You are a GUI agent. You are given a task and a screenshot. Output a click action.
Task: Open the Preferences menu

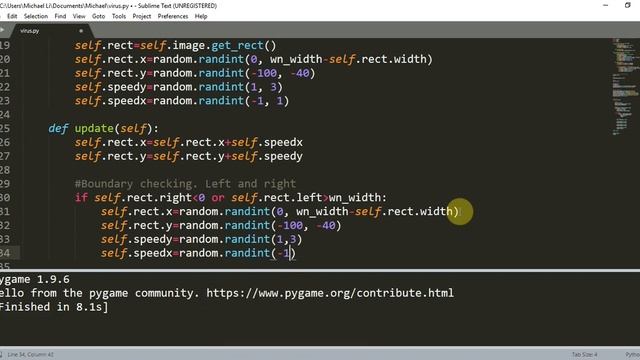click(x=173, y=16)
